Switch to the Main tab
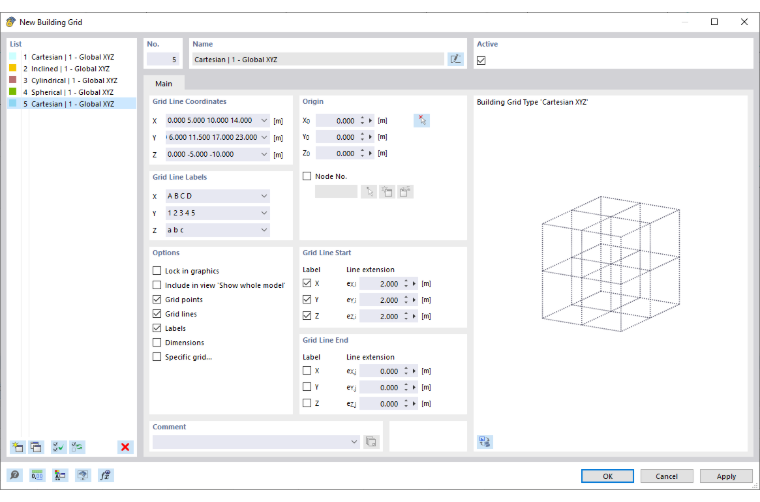This screenshot has height=502, width=760. 164,83
